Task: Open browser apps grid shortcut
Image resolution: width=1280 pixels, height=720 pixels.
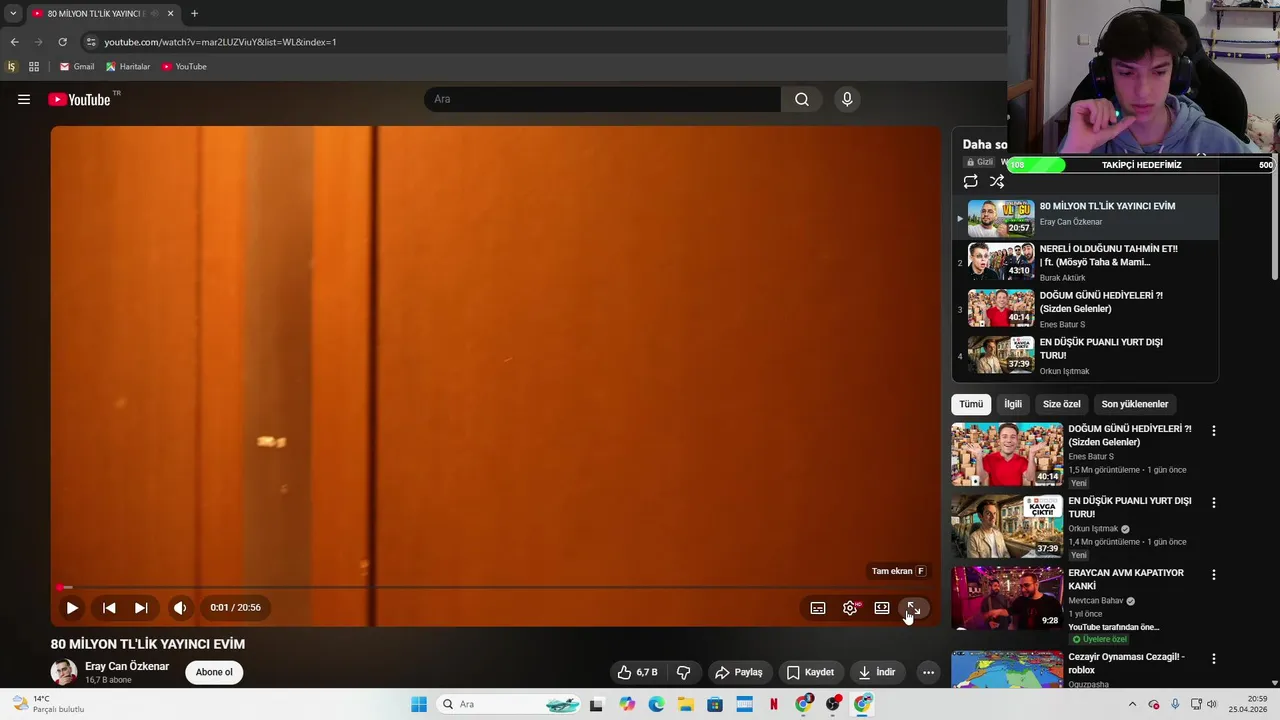Action: coord(34,67)
